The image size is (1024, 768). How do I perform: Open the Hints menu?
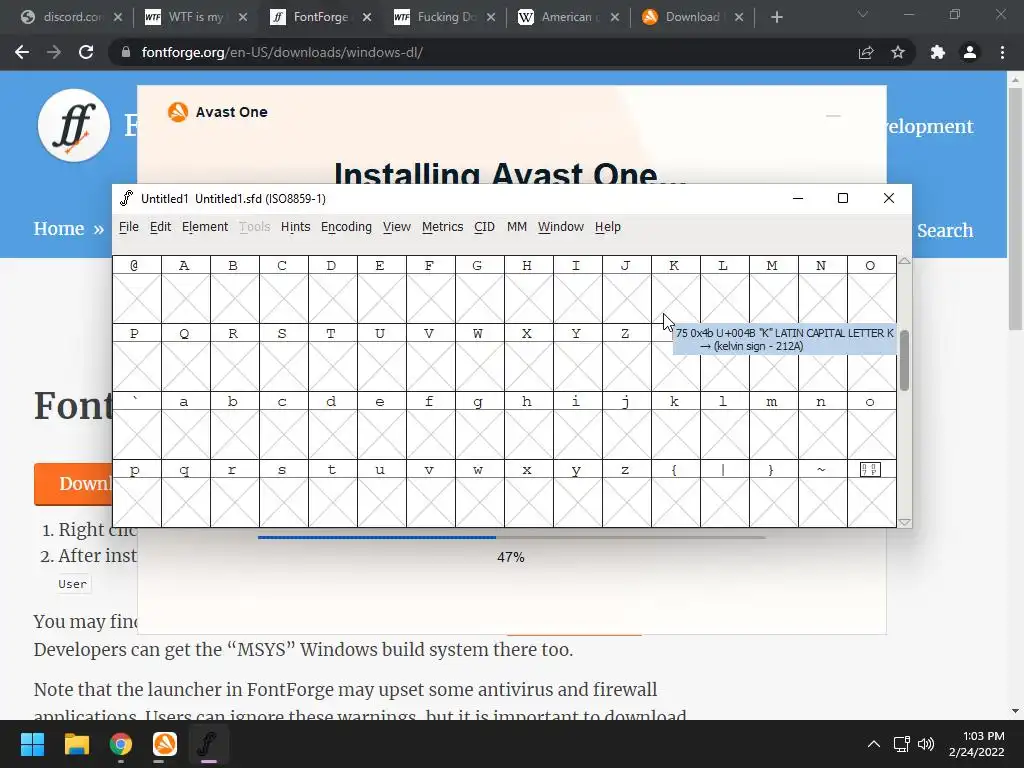pos(295,227)
